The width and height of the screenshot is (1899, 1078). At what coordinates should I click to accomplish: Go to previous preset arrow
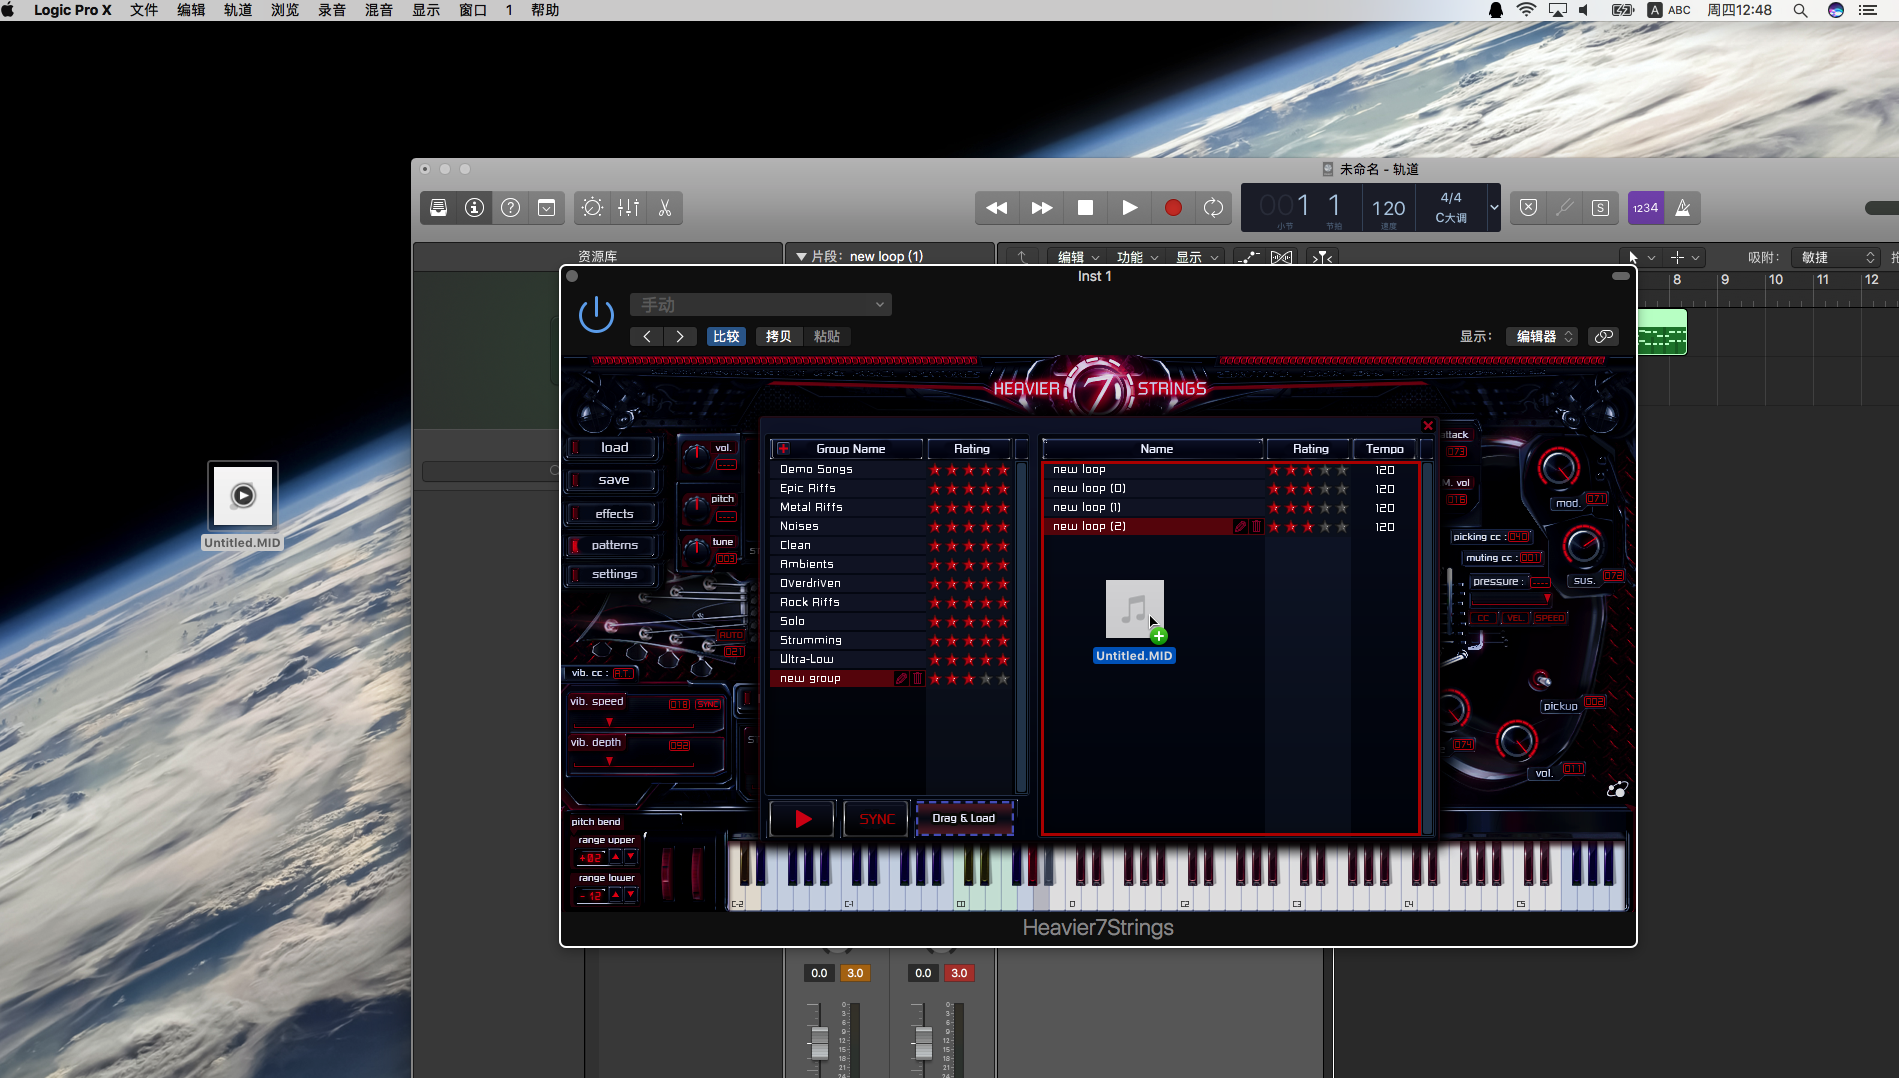click(x=647, y=337)
